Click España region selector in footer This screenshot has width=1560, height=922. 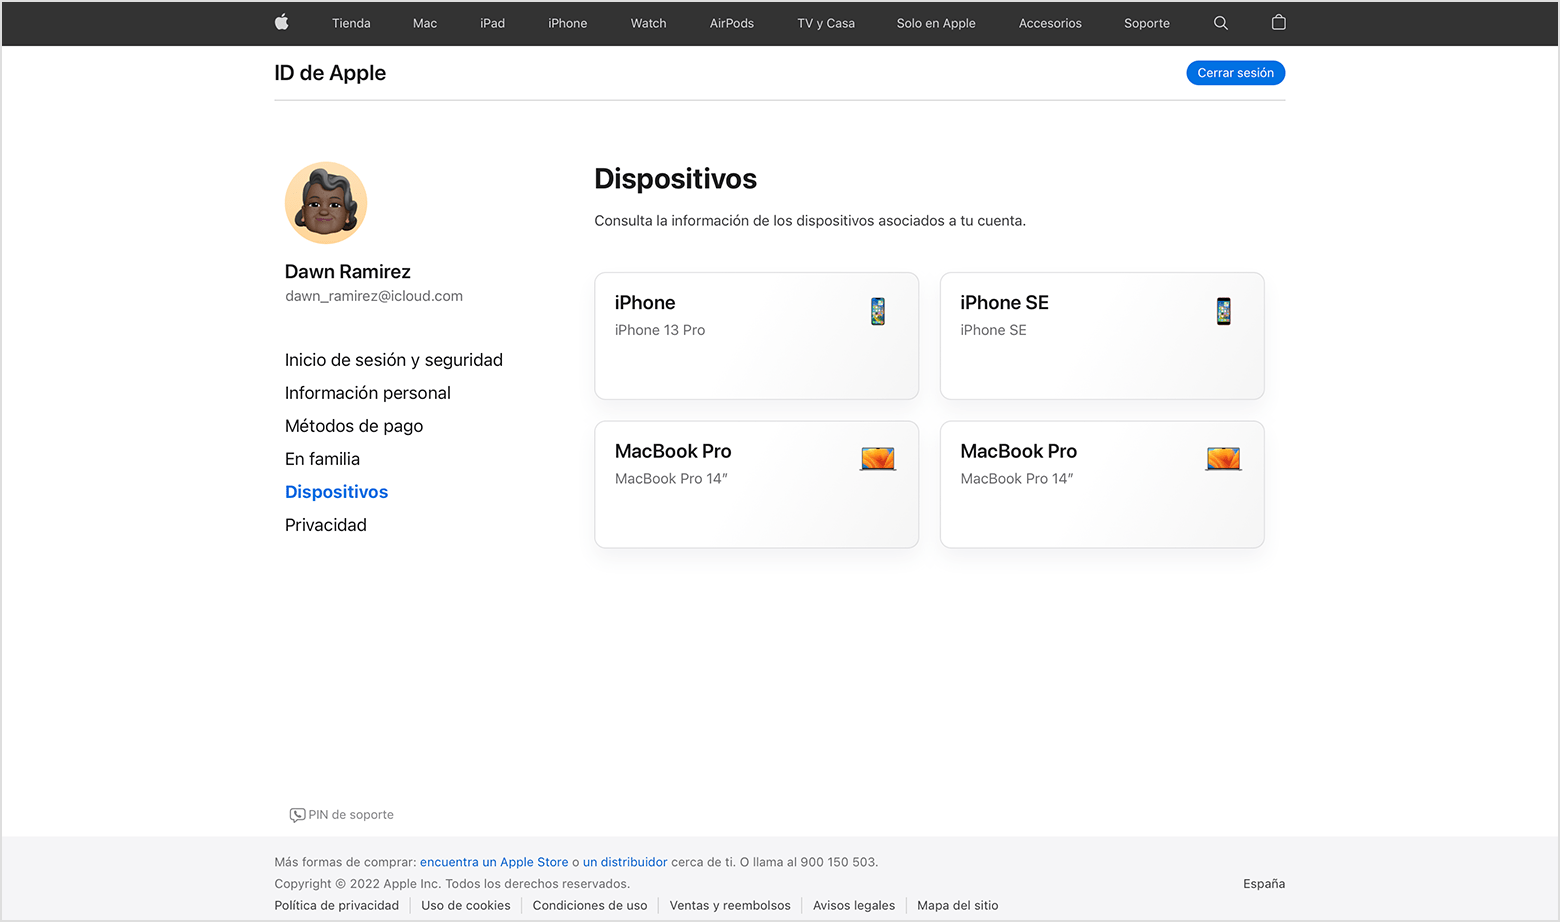(x=1264, y=884)
